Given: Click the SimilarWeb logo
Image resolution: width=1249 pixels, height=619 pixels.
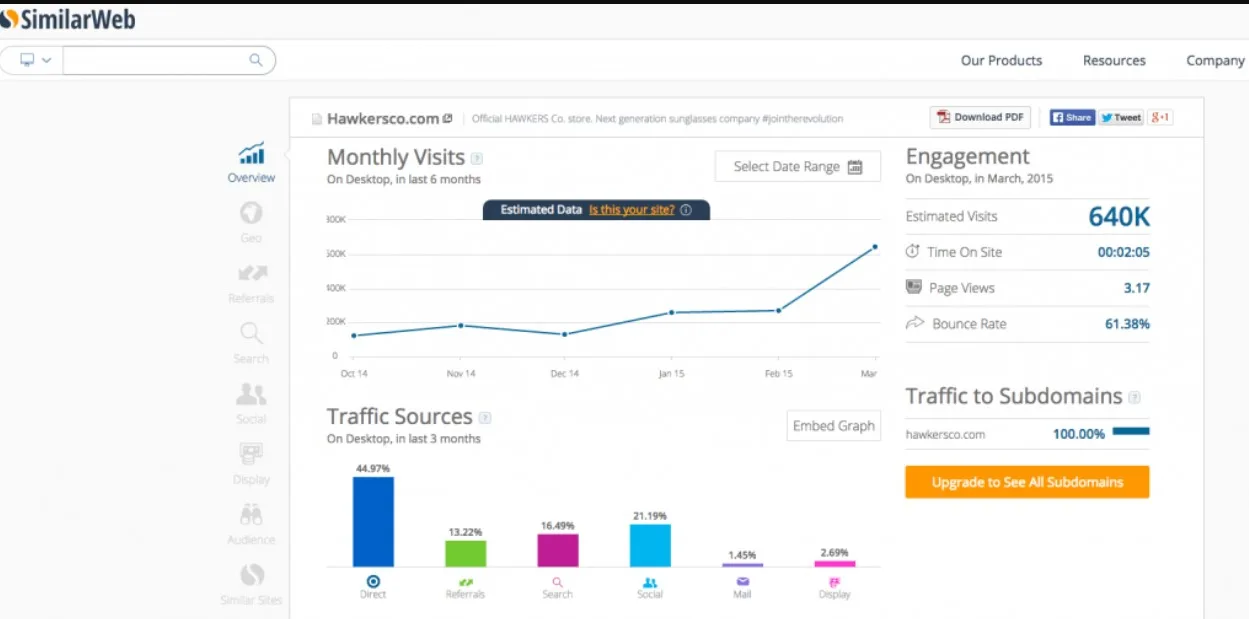Looking at the screenshot, I should click(x=68, y=18).
